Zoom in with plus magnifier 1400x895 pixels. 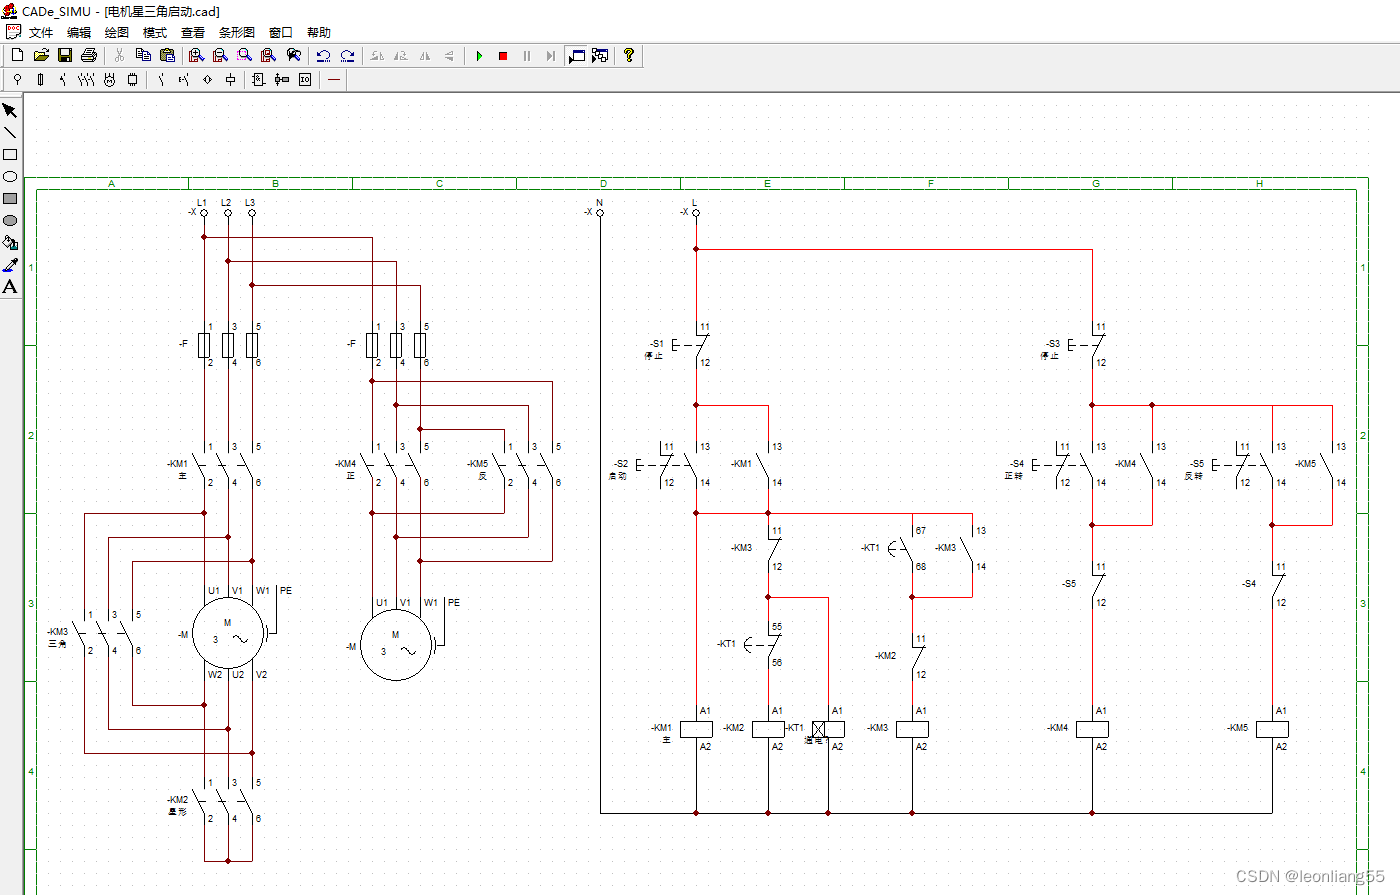(197, 55)
